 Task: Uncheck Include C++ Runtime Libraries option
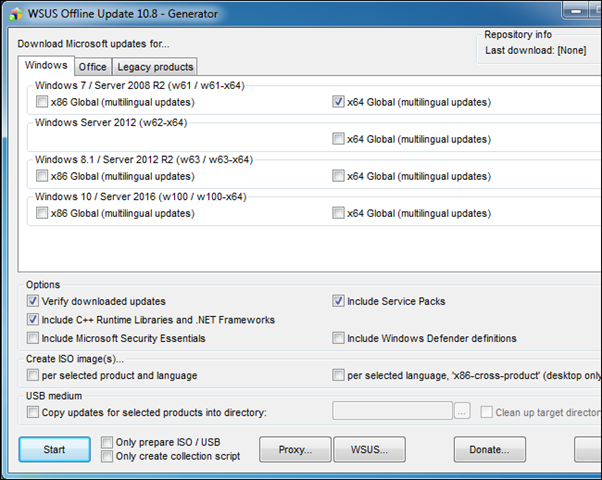(x=33, y=320)
